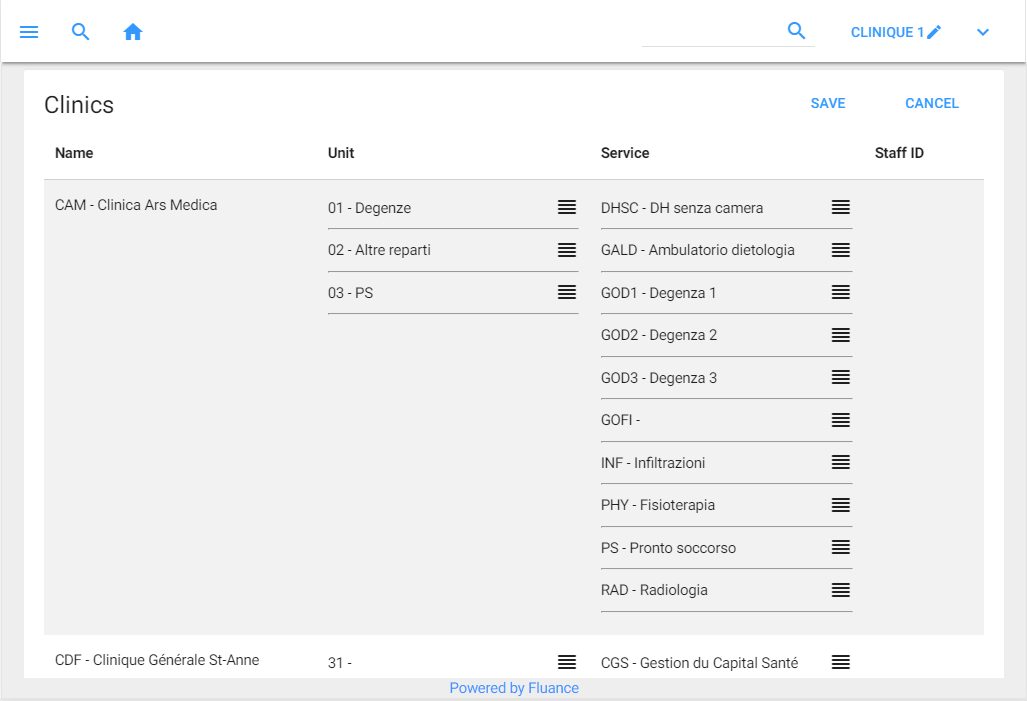Click the handle for INF - Infiltrazioni

[841, 462]
